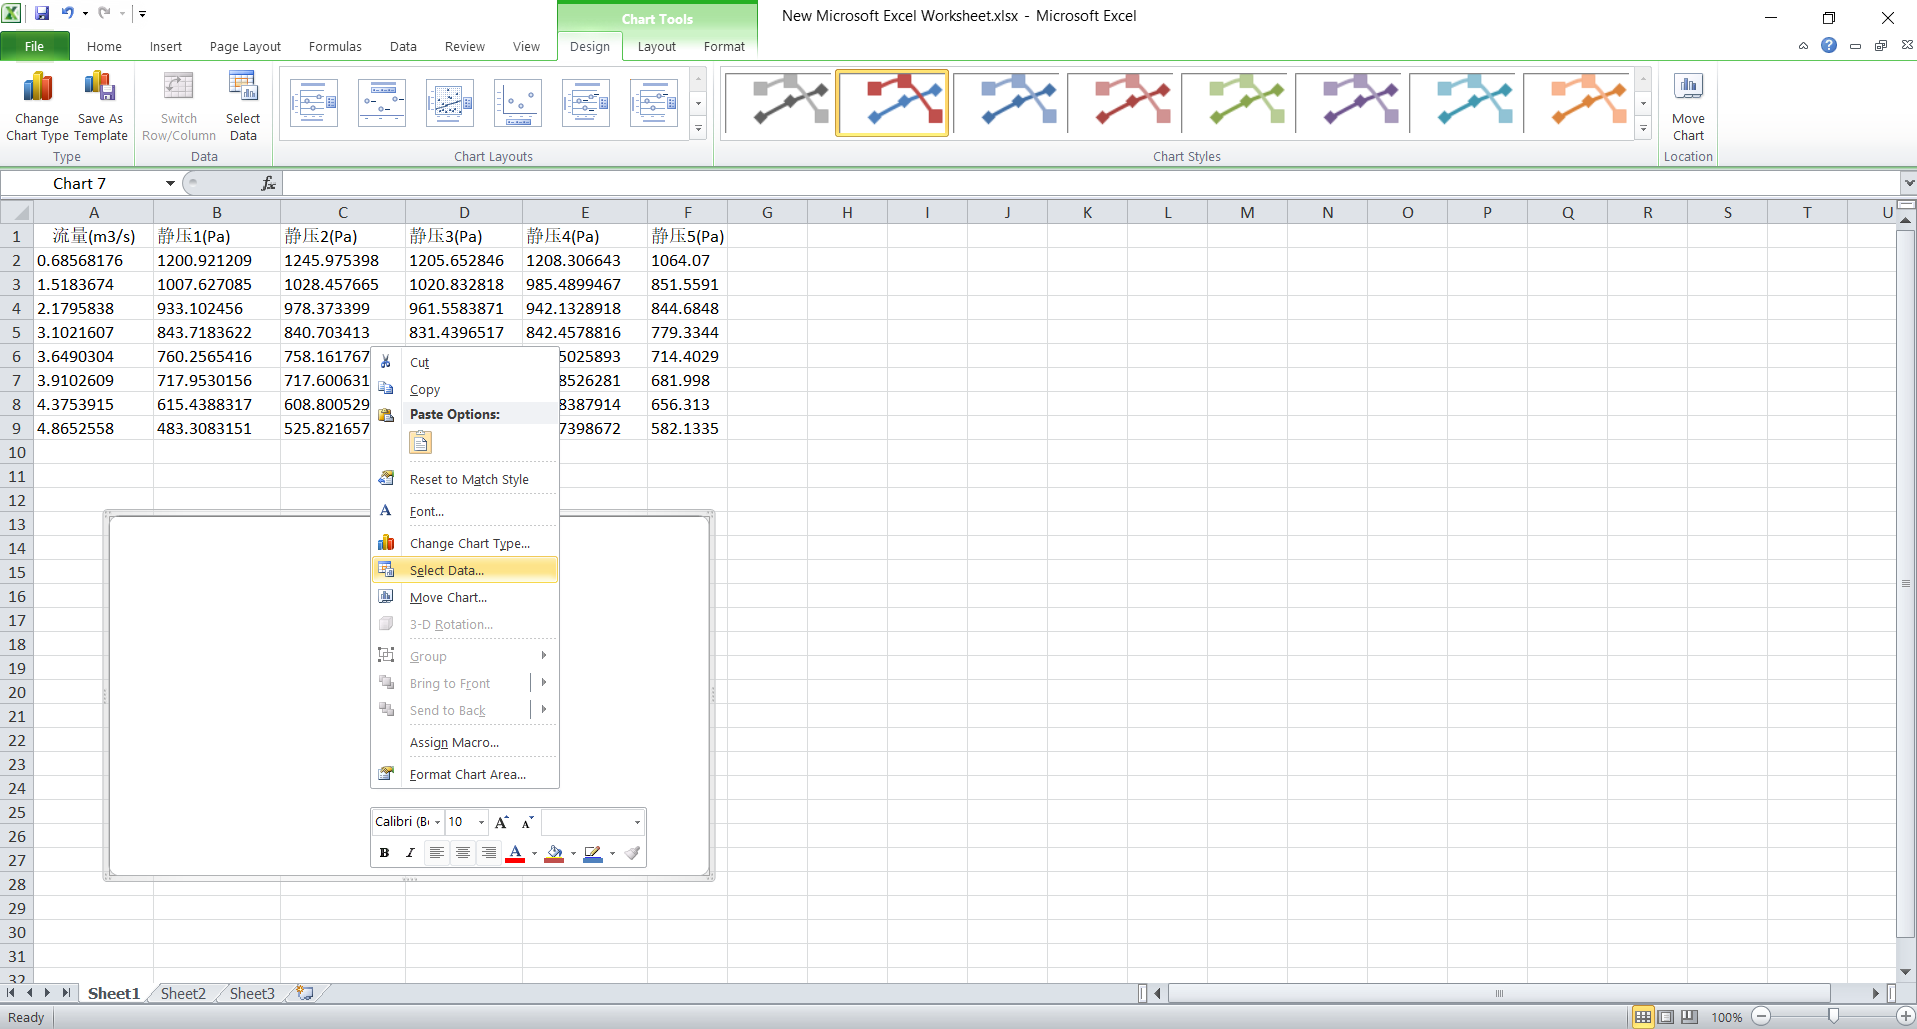
Task: Expand the Chart Styles gallery dropdown
Action: (1641, 128)
